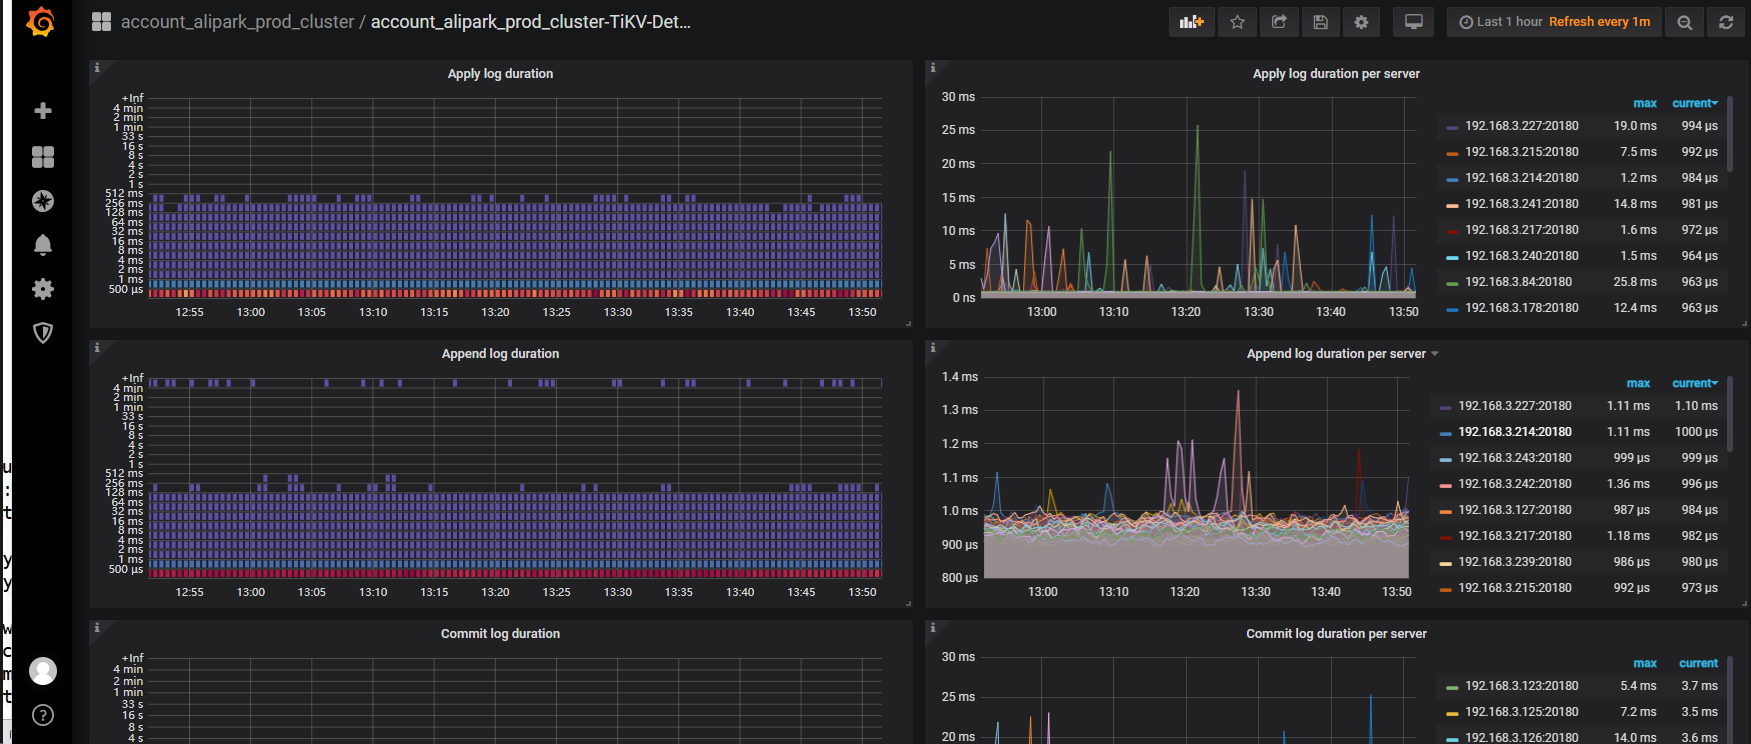Sort Apply log legend by current column
This screenshot has height=744, width=1751.
click(x=1693, y=103)
